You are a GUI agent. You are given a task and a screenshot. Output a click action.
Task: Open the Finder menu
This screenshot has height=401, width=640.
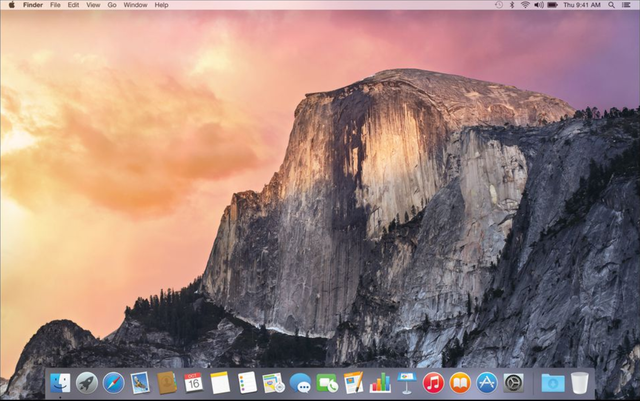pos(33,5)
